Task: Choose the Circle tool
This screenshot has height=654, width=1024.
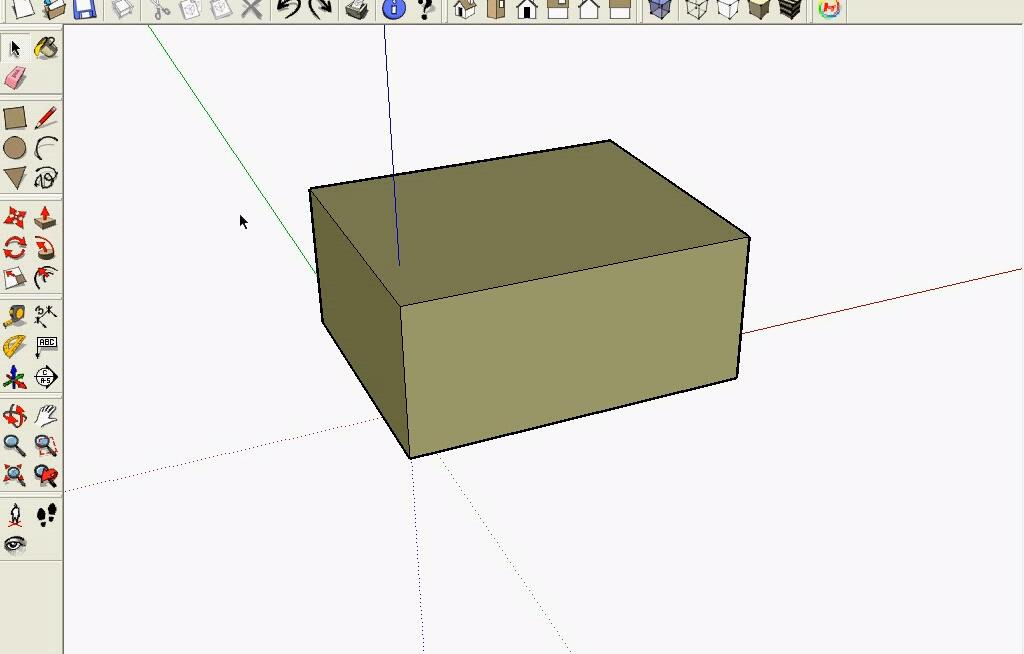Action: pos(15,149)
